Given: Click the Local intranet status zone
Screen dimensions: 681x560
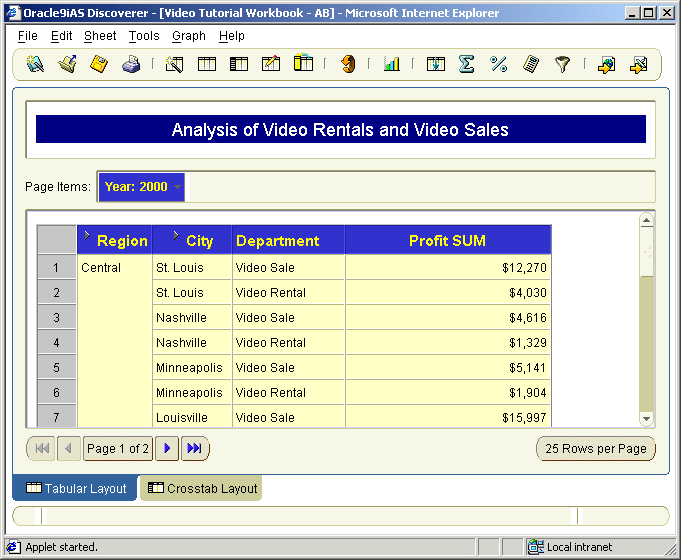Looking at the screenshot, I should point(599,547).
